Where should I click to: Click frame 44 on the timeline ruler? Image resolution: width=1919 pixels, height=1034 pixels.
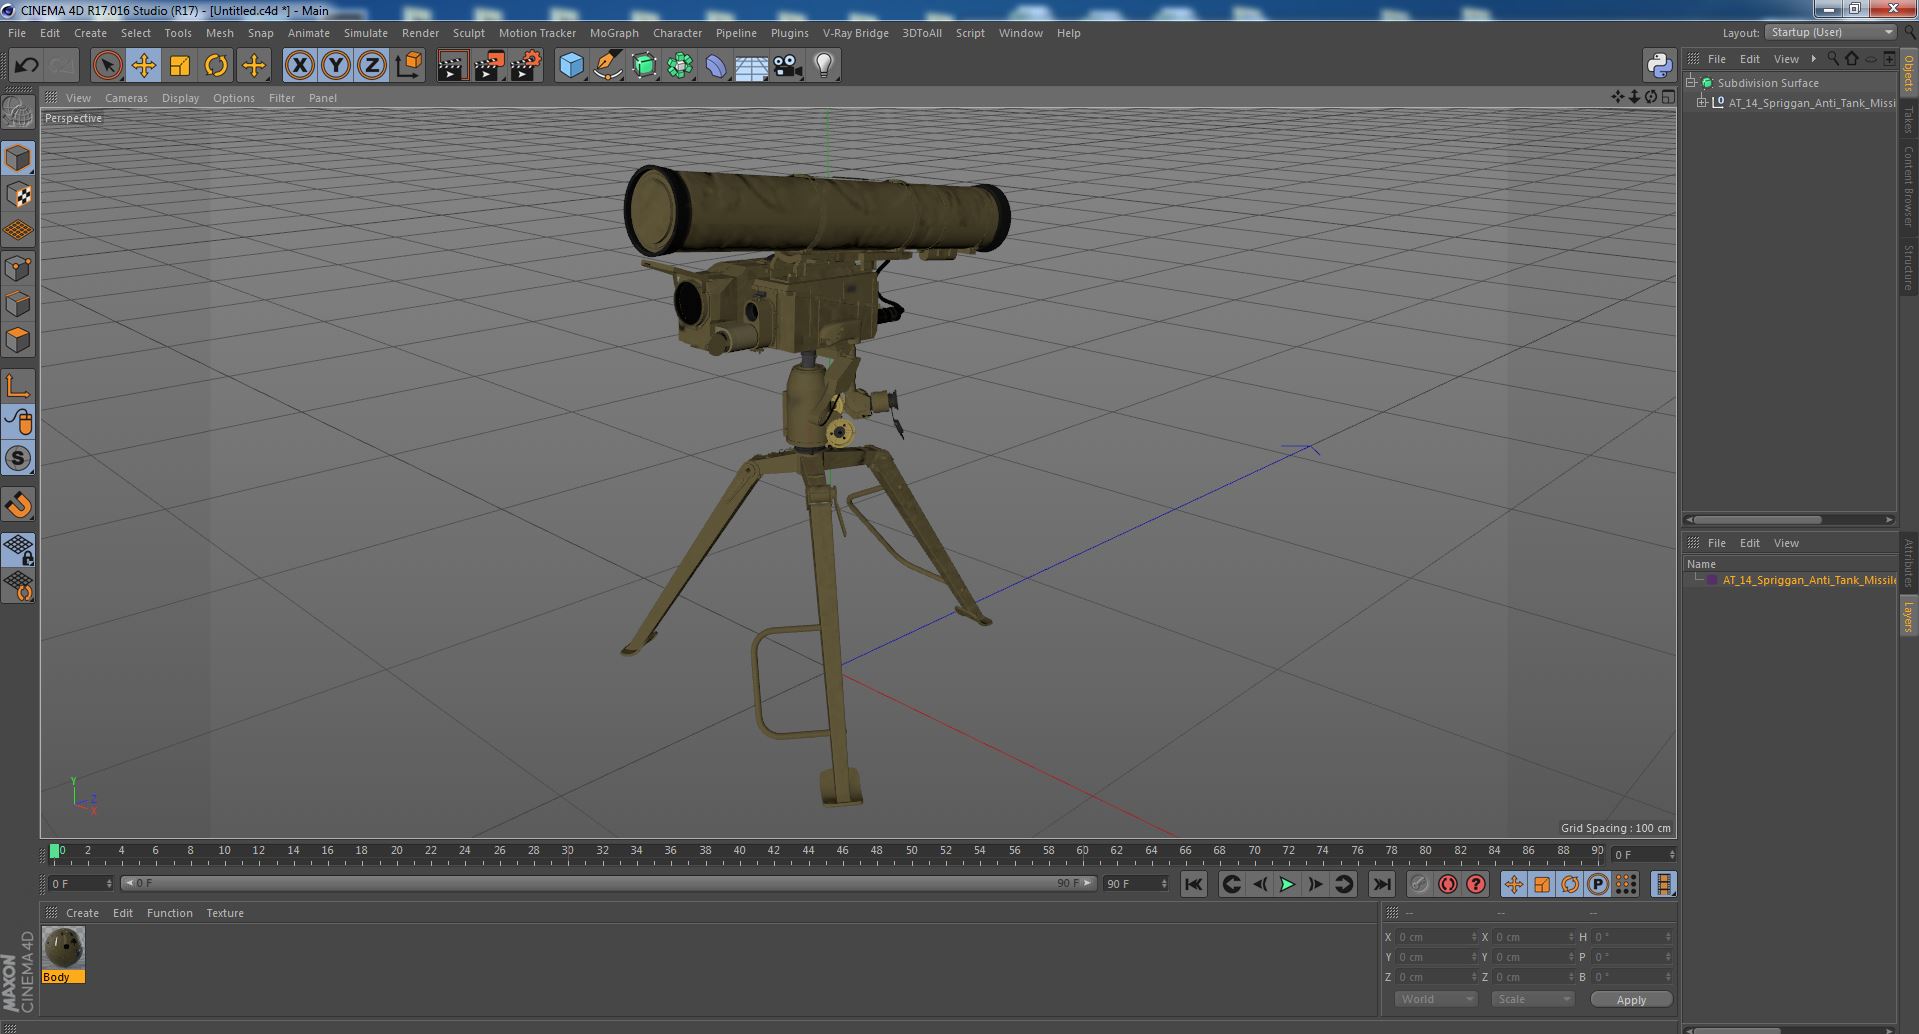click(808, 851)
